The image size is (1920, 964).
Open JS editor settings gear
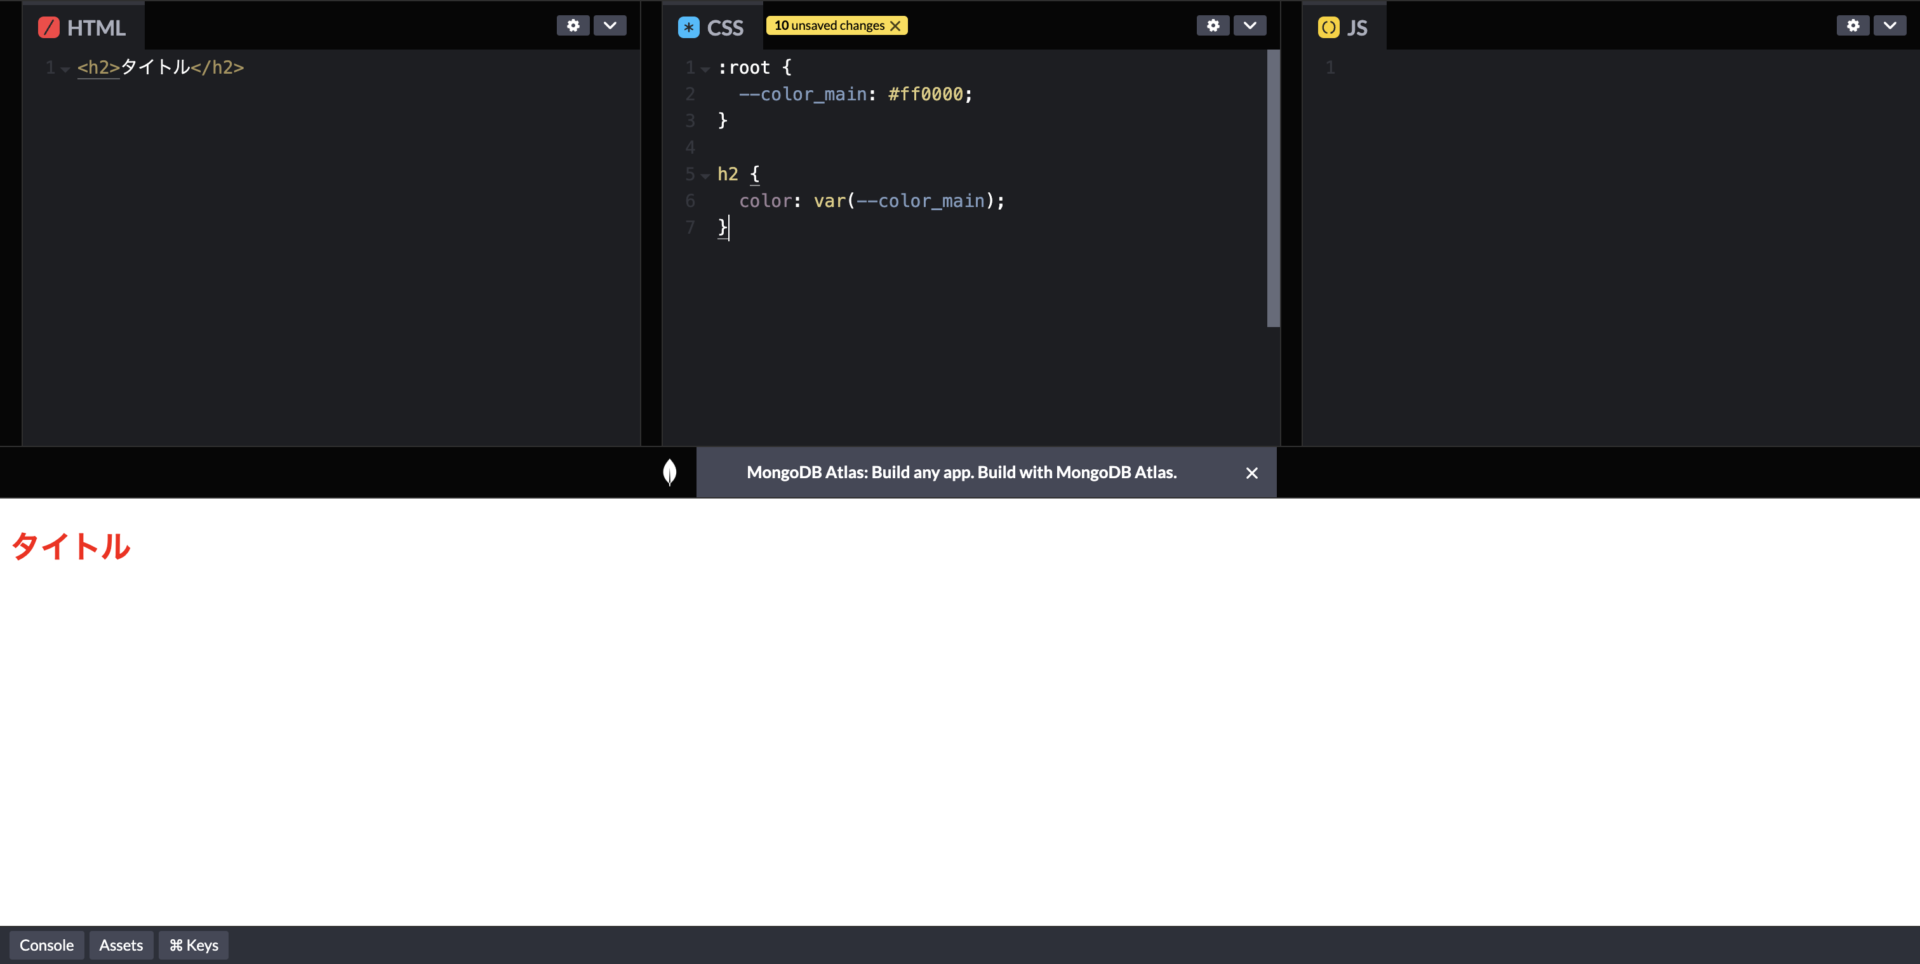click(x=1853, y=26)
